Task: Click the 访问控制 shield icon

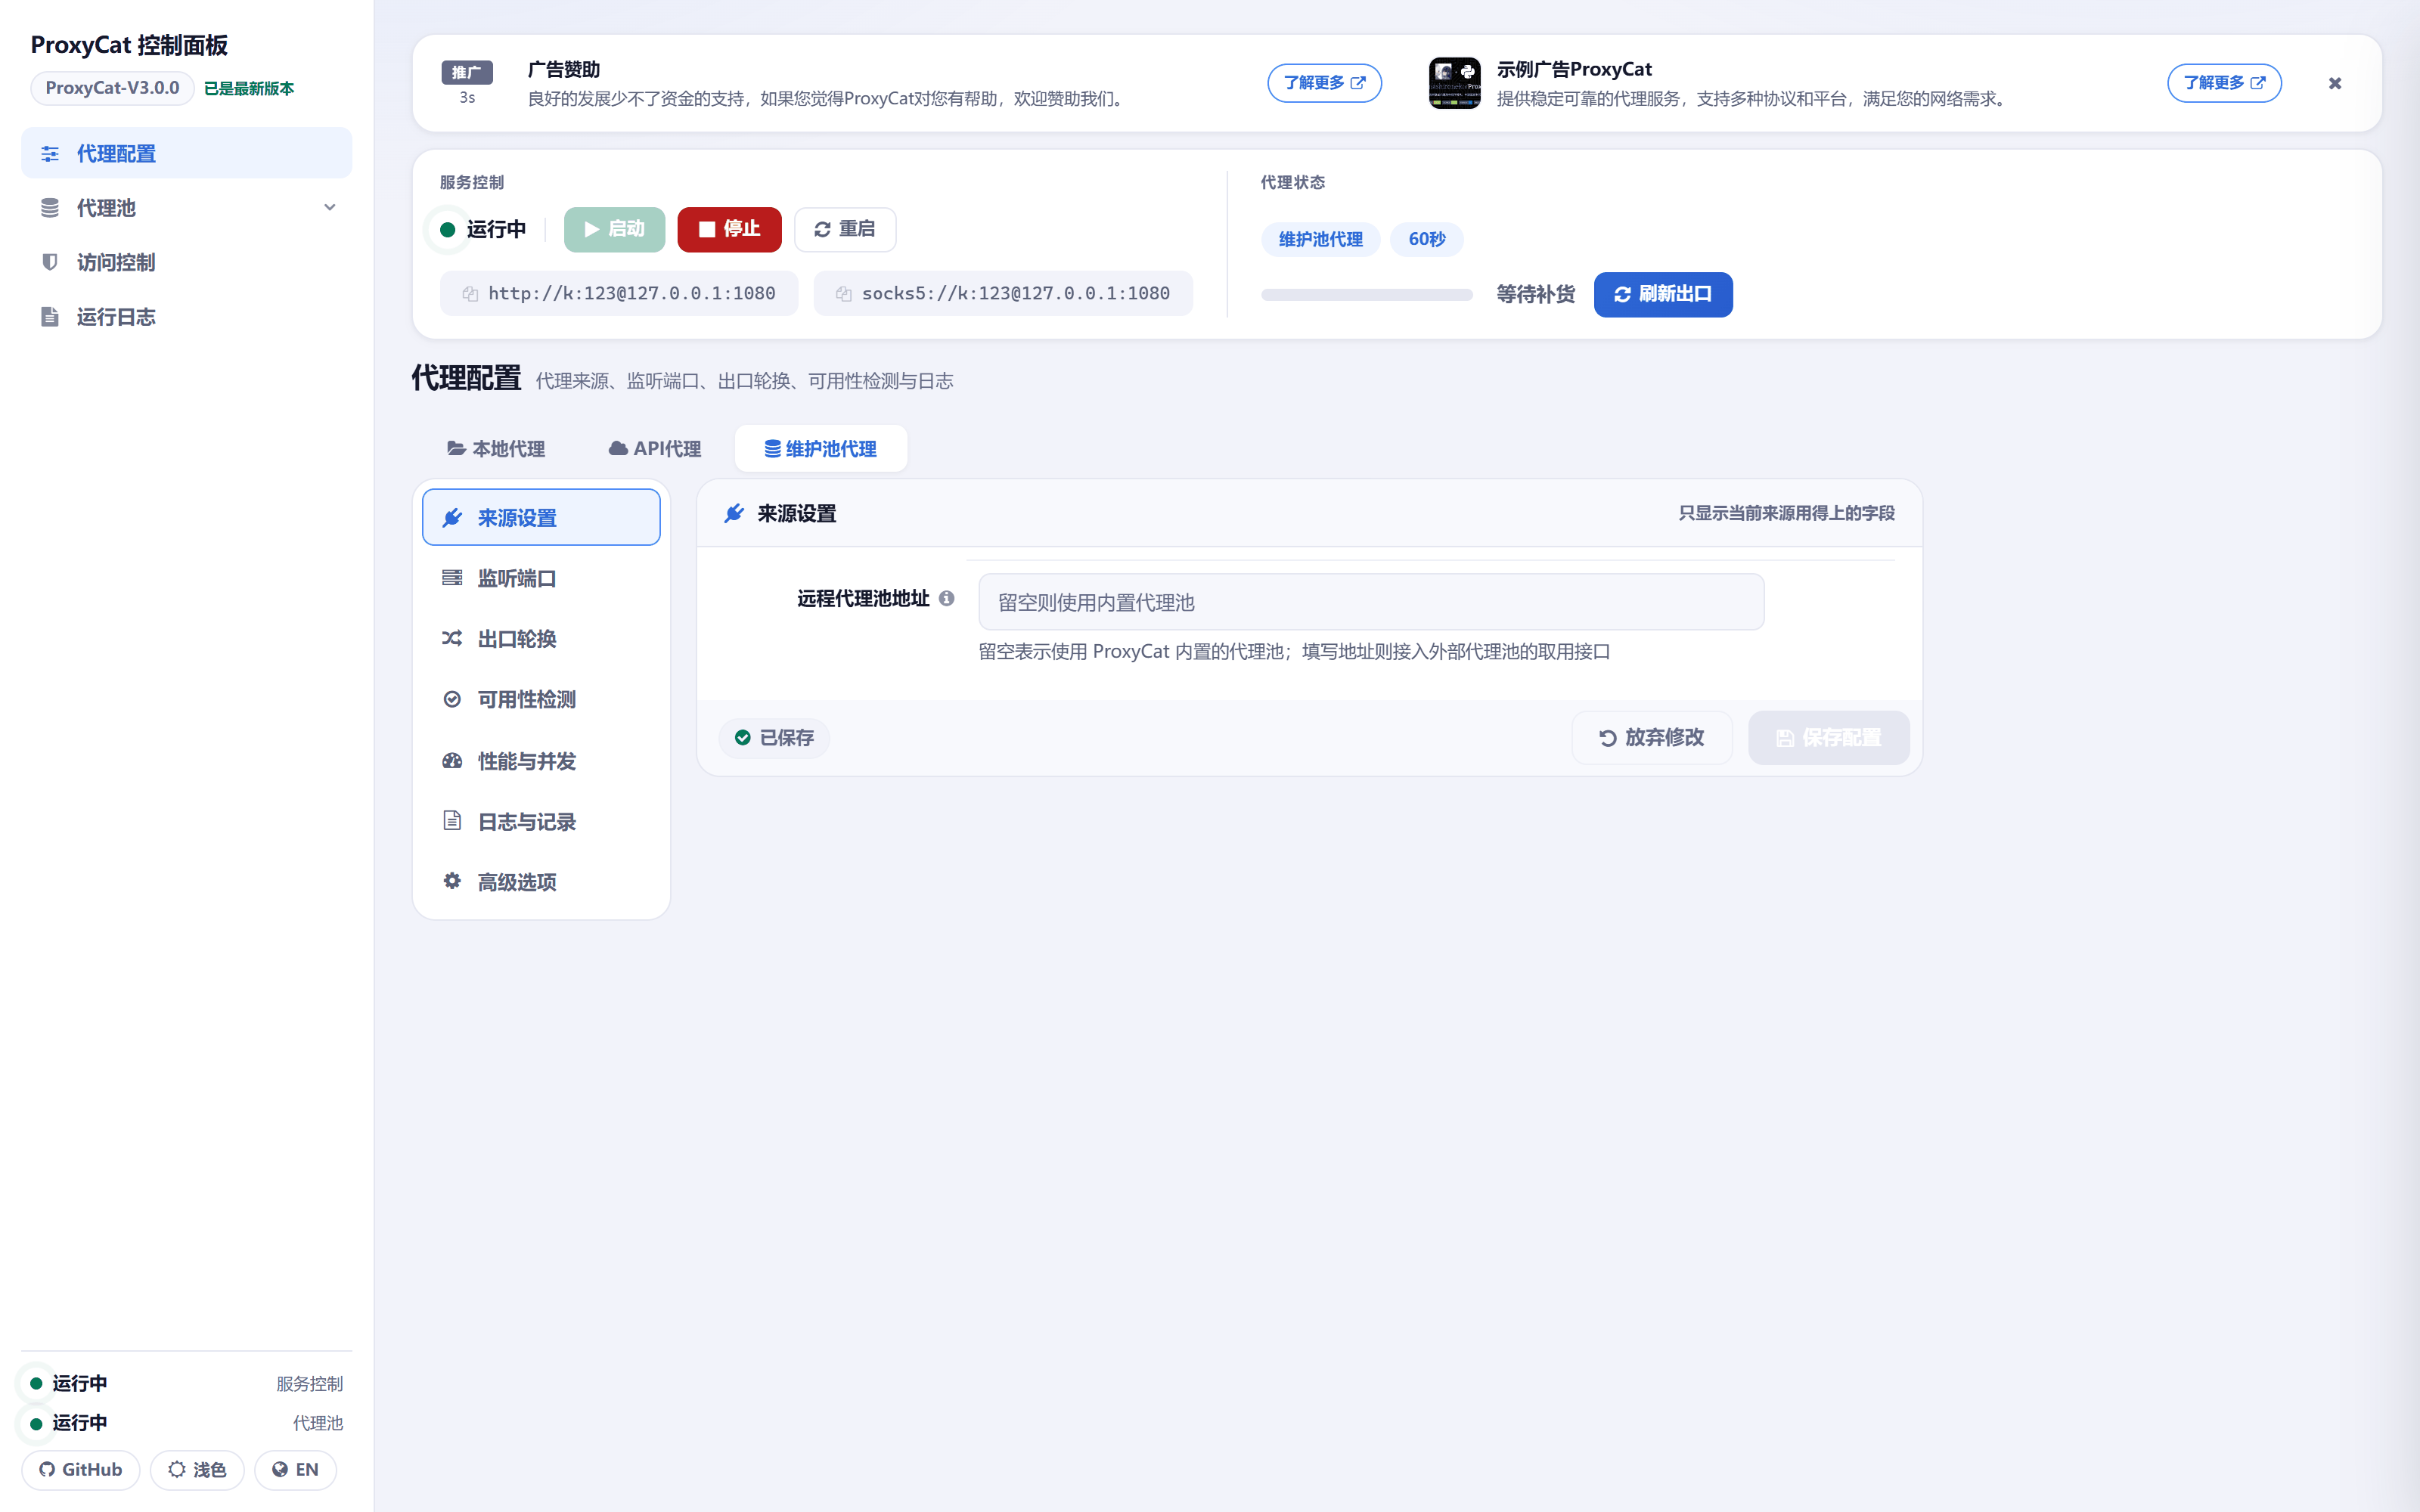Action: click(x=49, y=262)
